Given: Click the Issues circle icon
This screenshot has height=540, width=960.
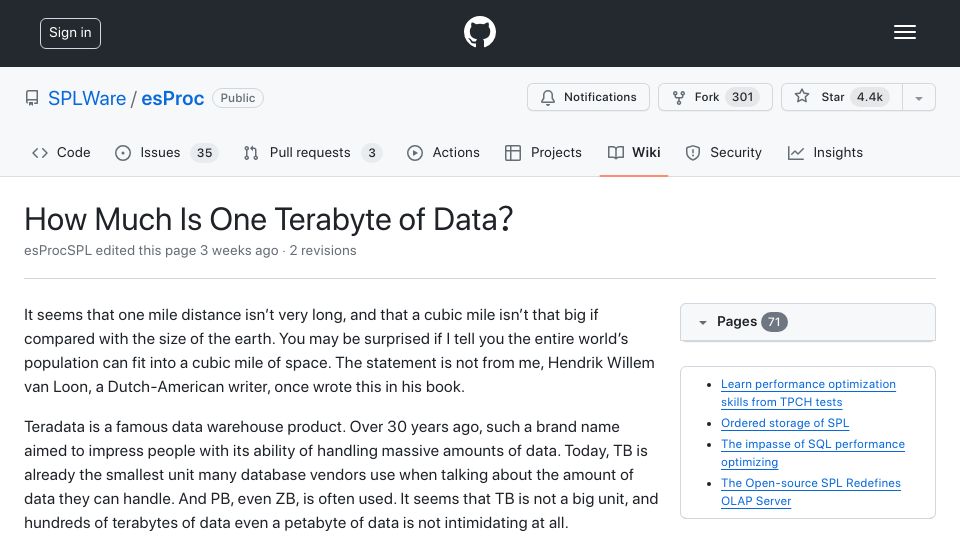Looking at the screenshot, I should click(123, 152).
